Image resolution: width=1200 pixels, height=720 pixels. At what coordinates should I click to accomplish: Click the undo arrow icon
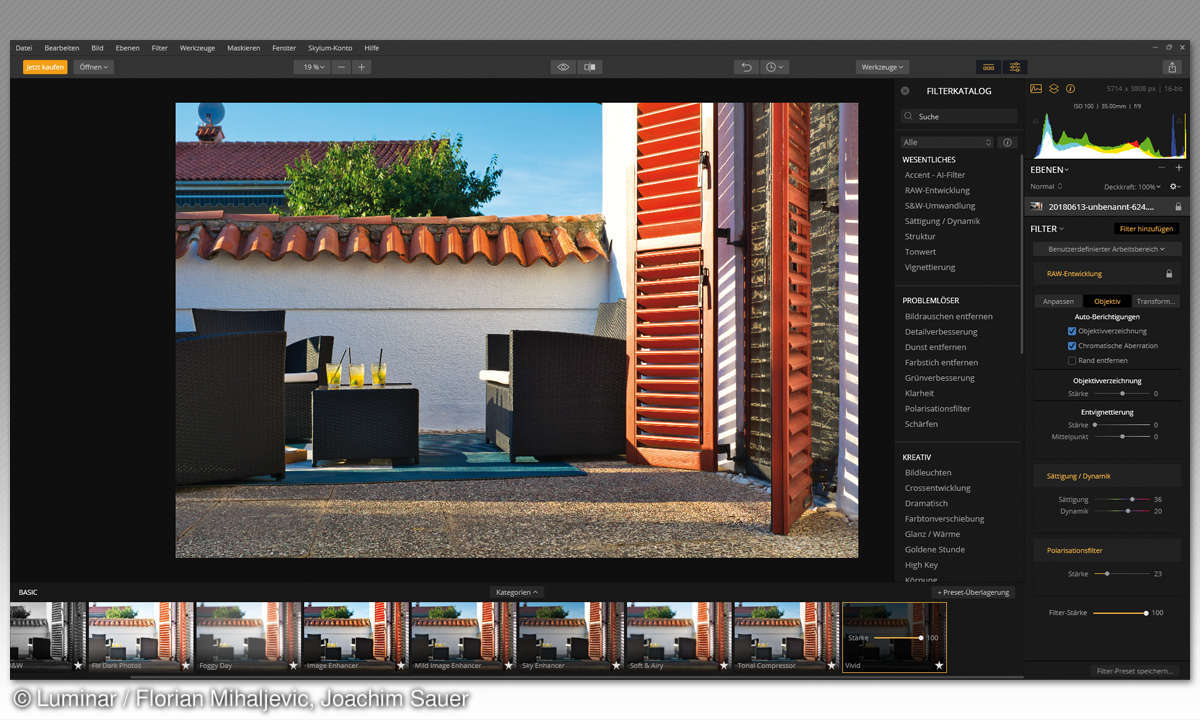pyautogui.click(x=745, y=67)
